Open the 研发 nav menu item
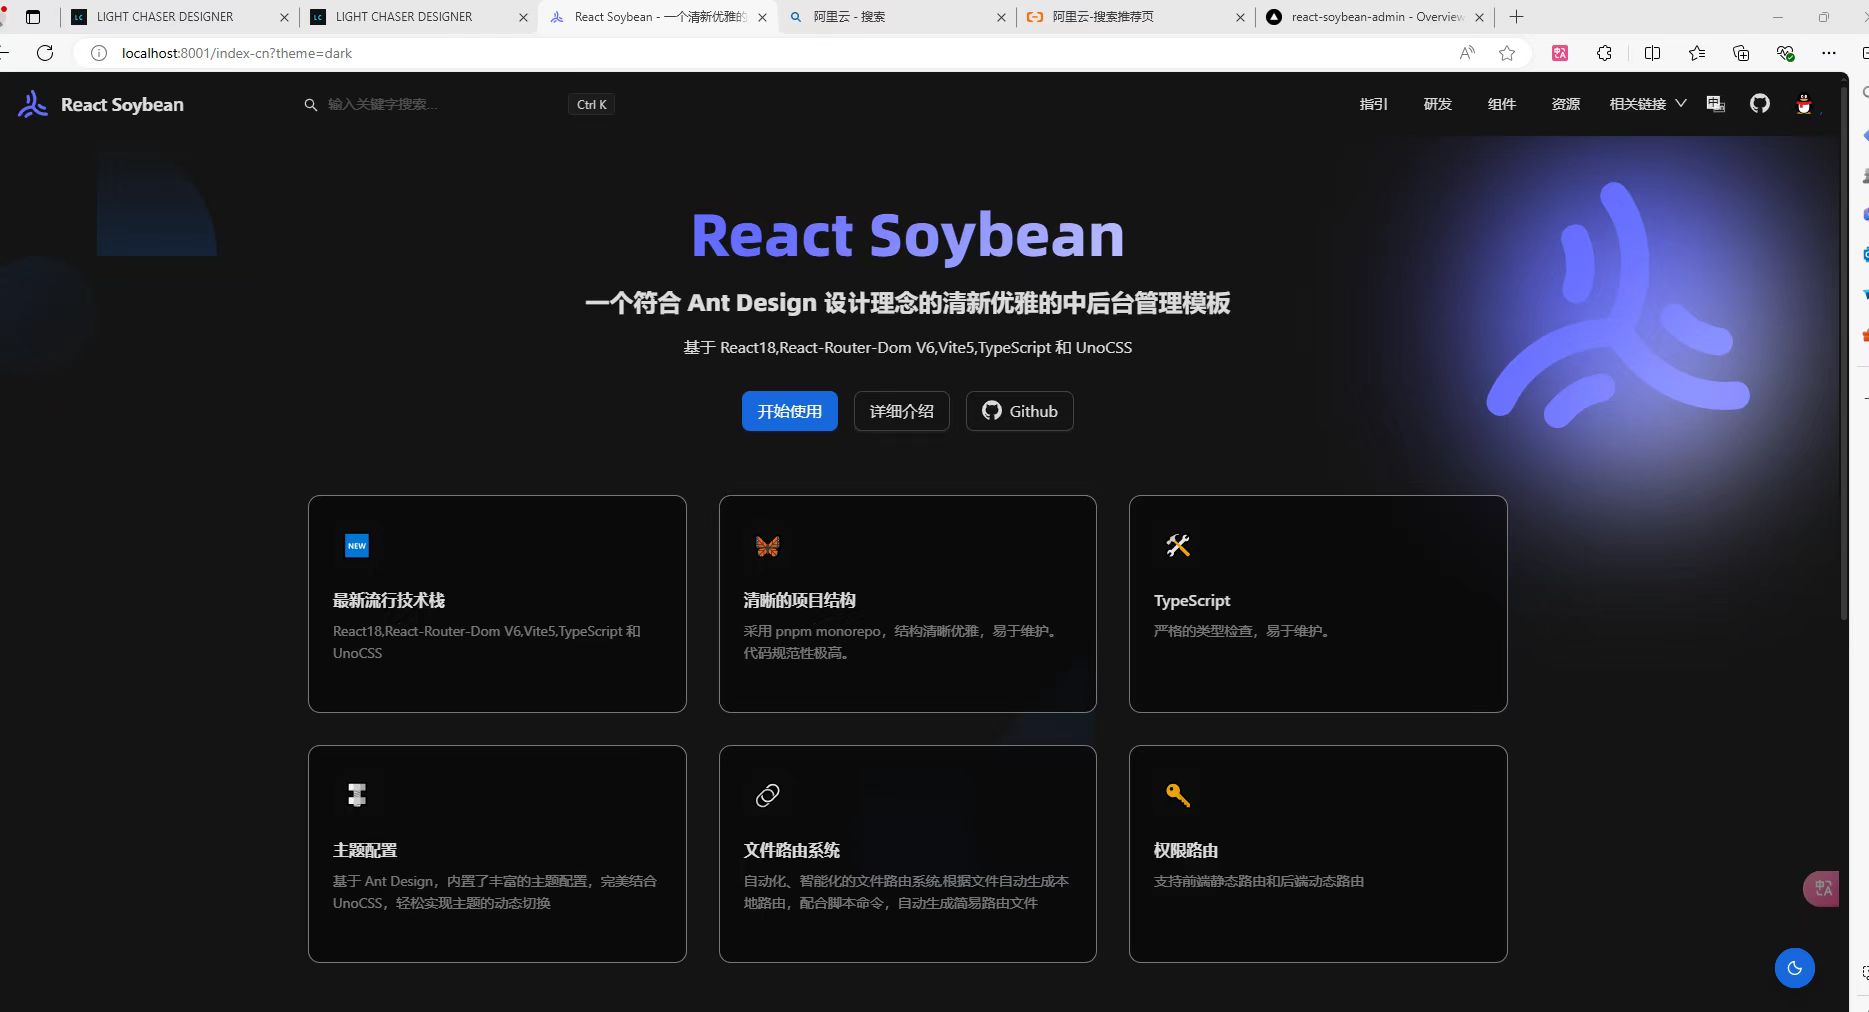1869x1012 pixels. point(1437,104)
